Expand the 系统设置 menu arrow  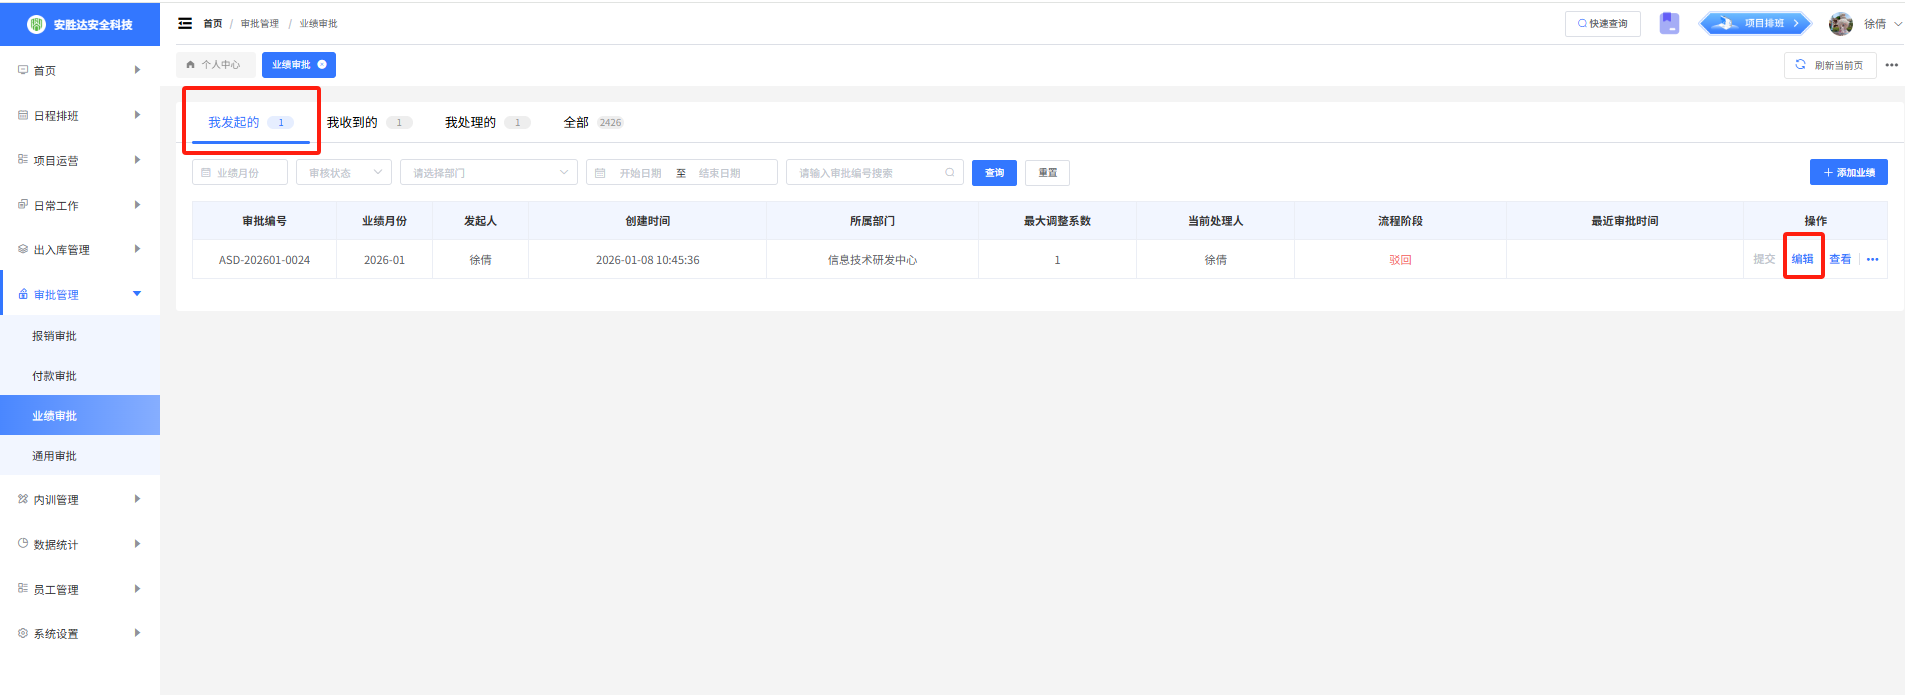137,633
